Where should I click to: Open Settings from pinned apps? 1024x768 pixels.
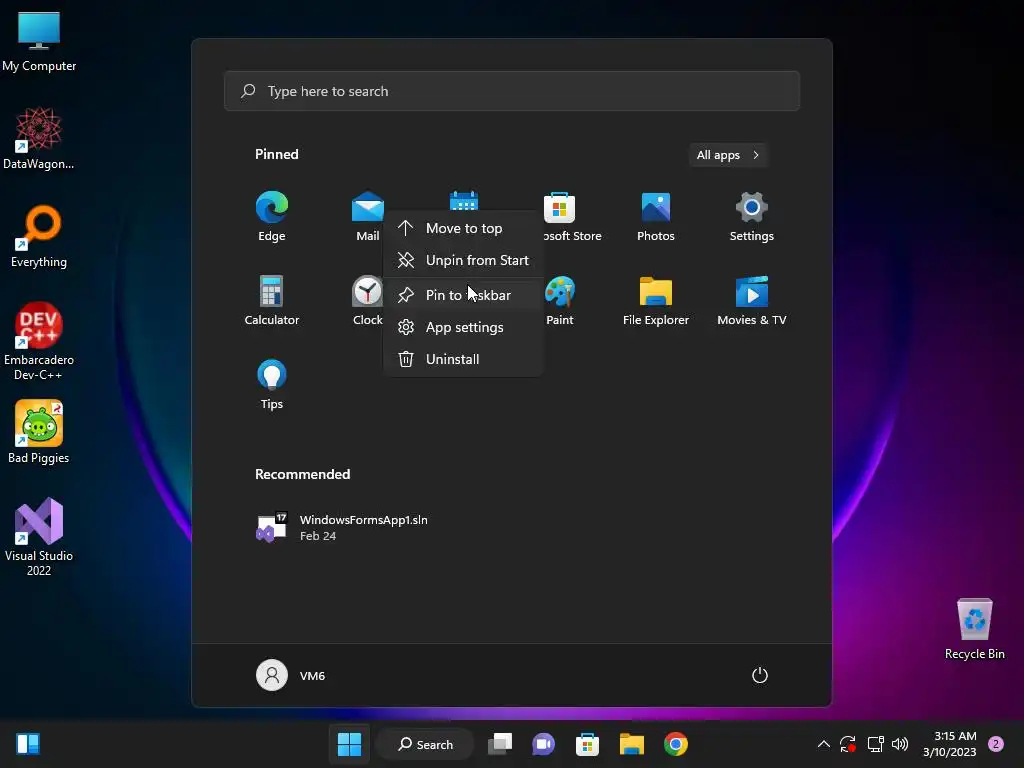[x=752, y=216]
